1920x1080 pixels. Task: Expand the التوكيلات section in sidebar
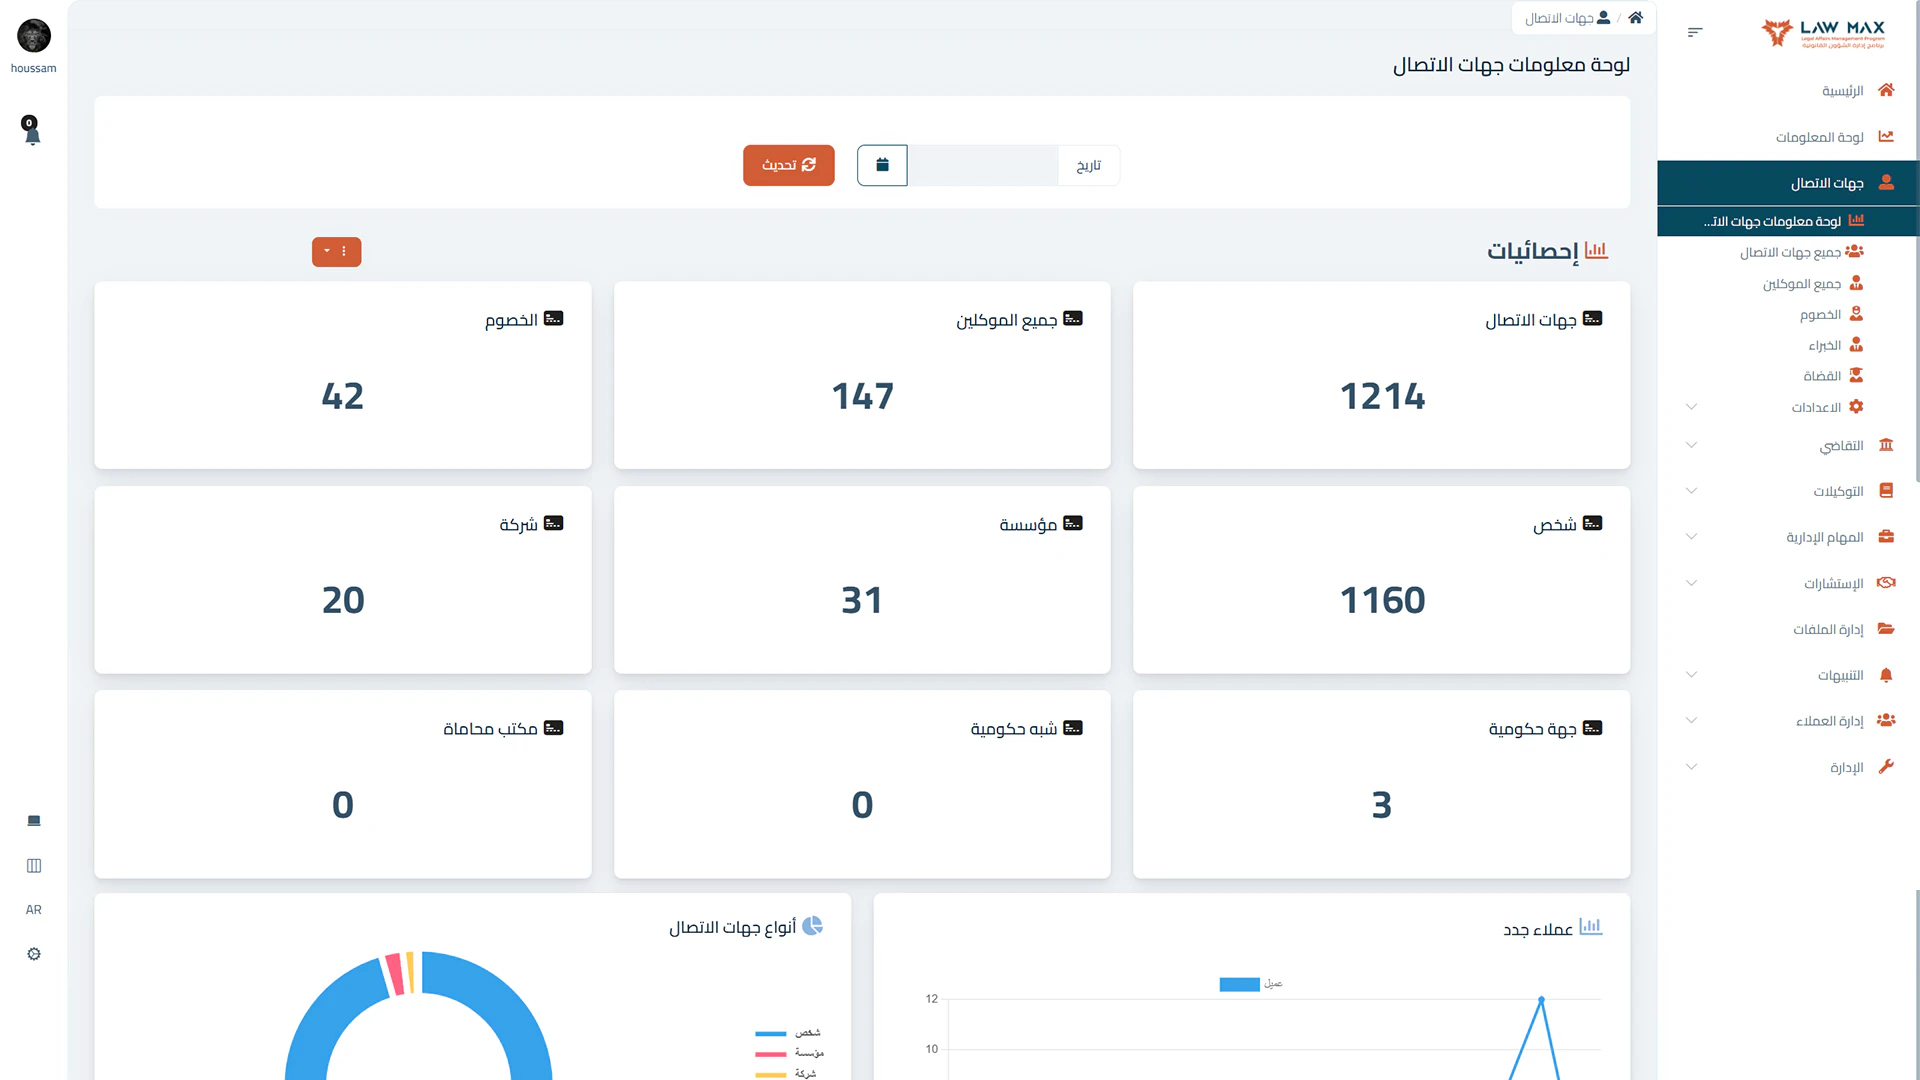[x=1690, y=490]
